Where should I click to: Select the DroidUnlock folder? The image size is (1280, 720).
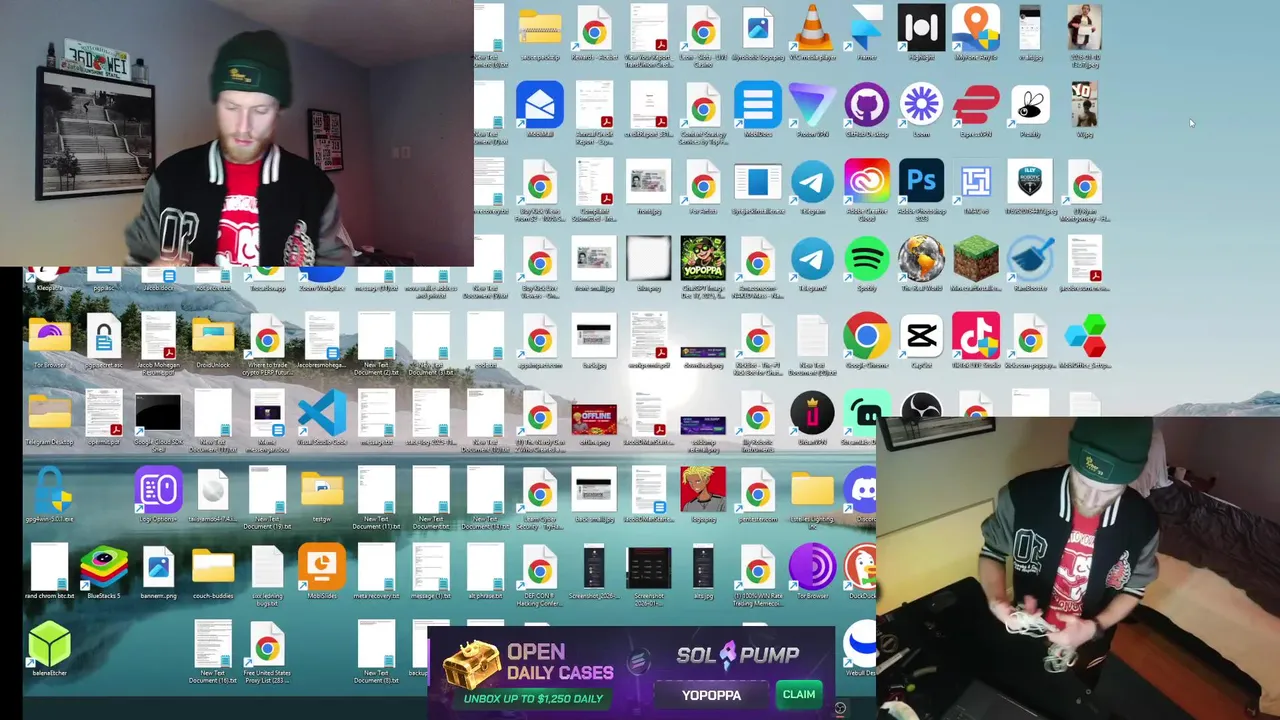pos(213,337)
